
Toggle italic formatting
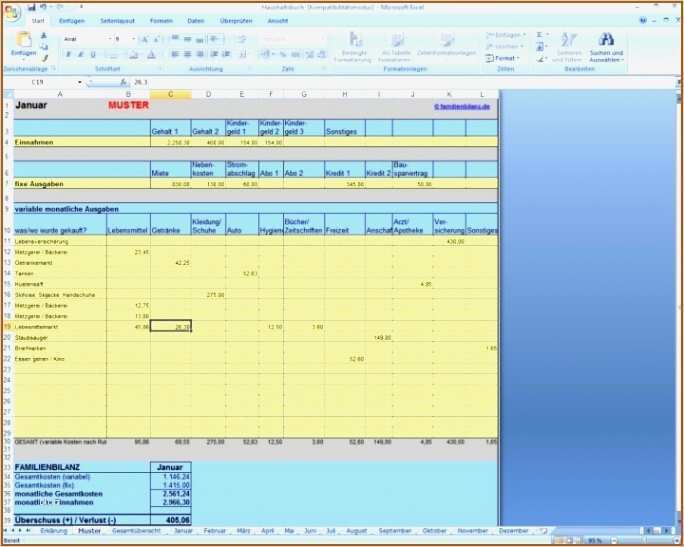click(80, 55)
